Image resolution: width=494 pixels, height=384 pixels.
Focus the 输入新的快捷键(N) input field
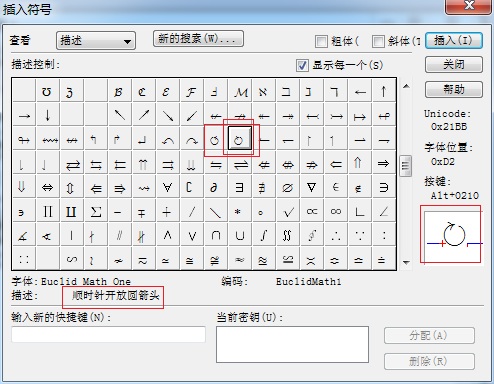[108, 334]
